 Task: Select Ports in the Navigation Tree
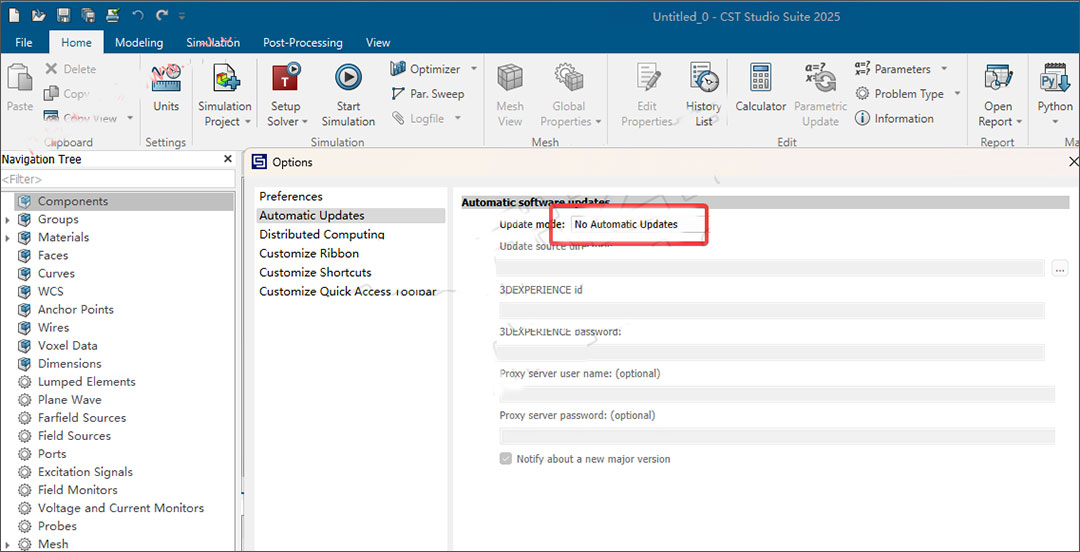[x=52, y=454]
